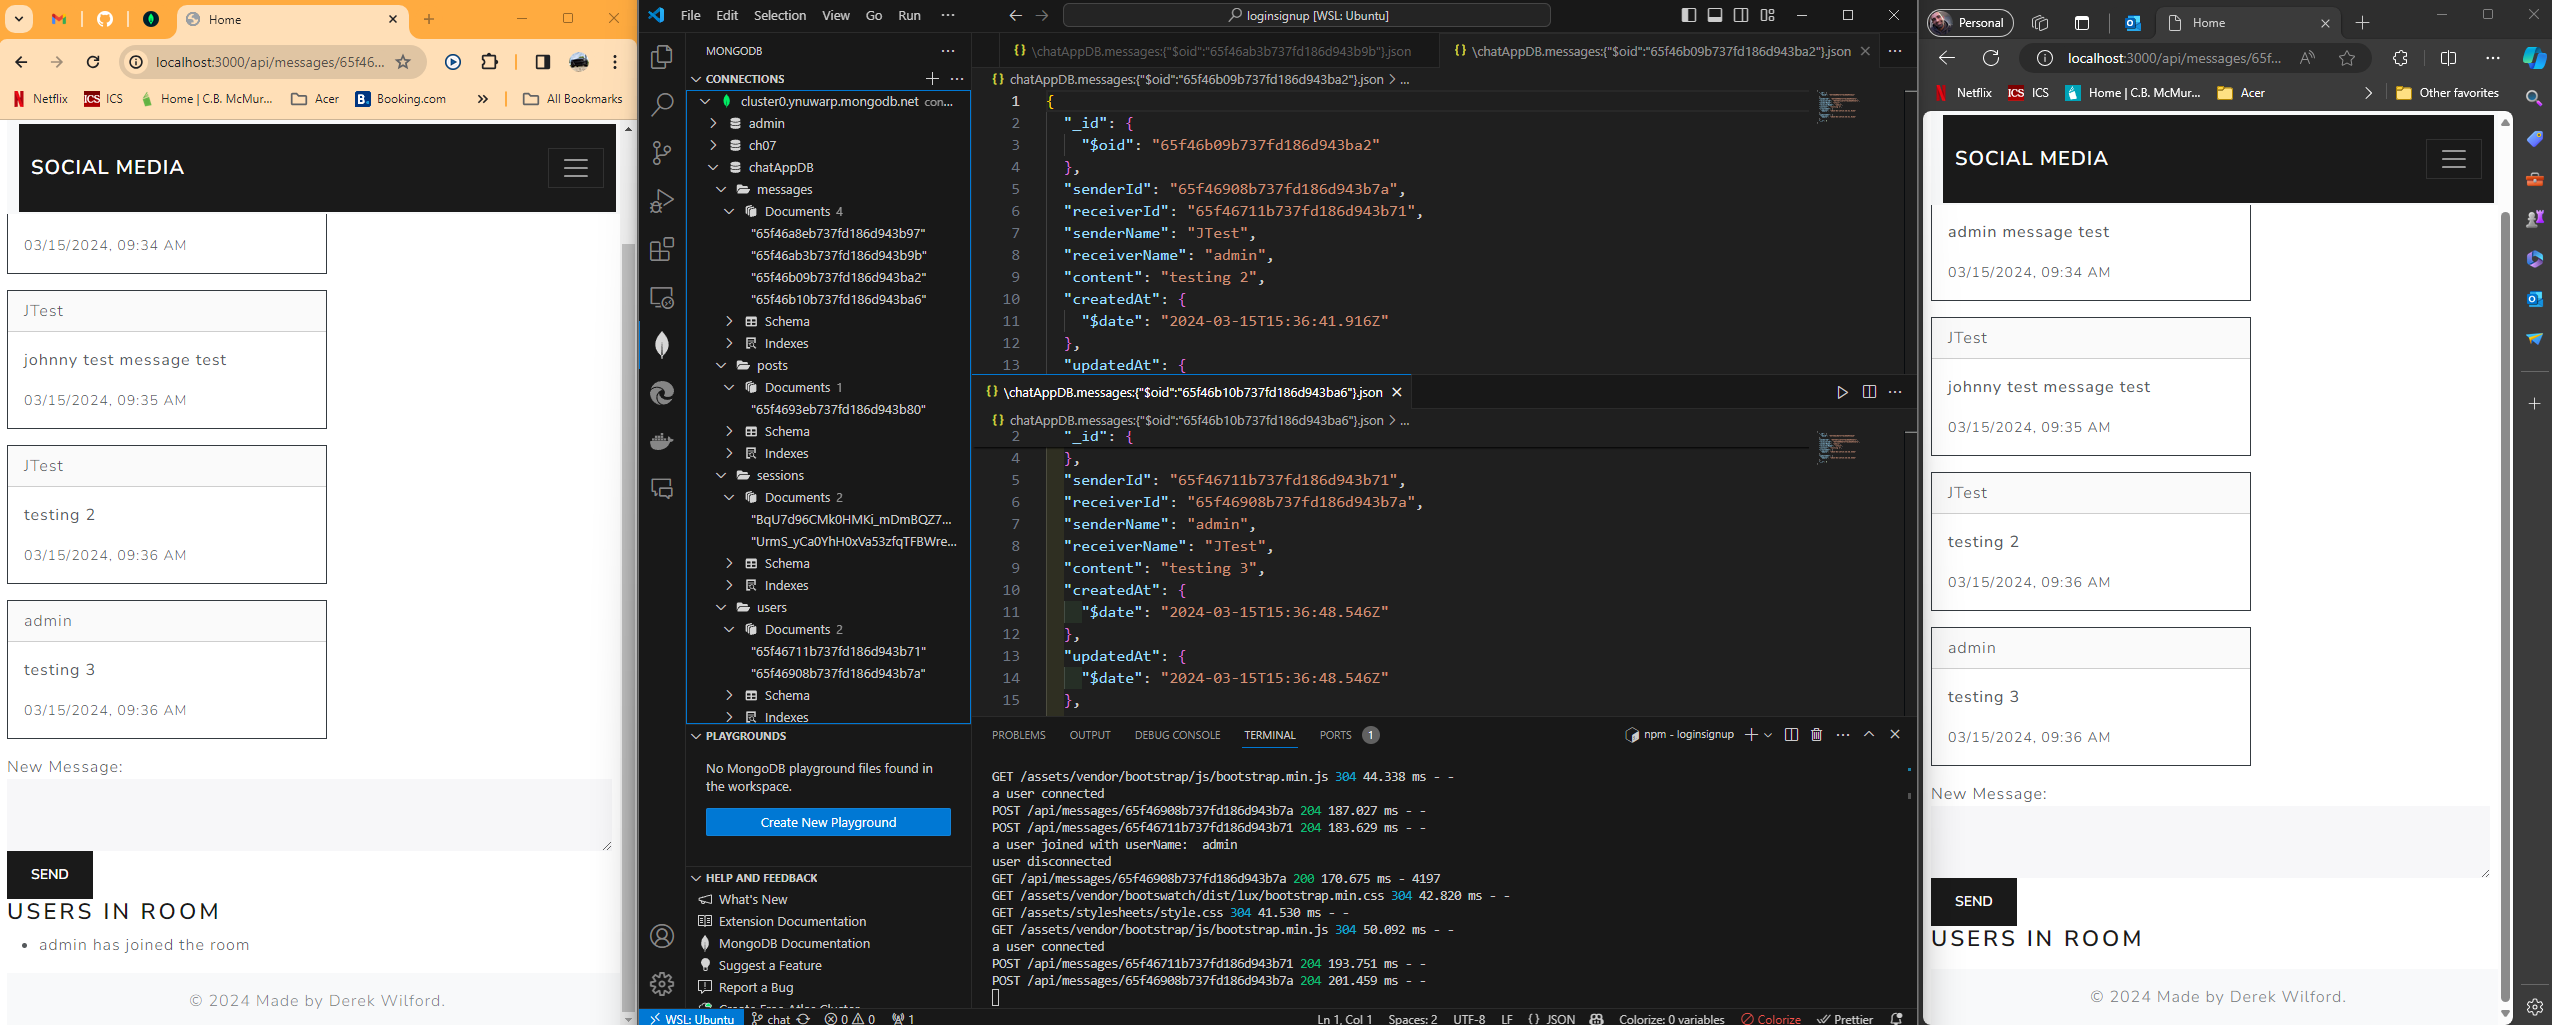
Task: Expand the ch07 database node
Action: tap(713, 145)
